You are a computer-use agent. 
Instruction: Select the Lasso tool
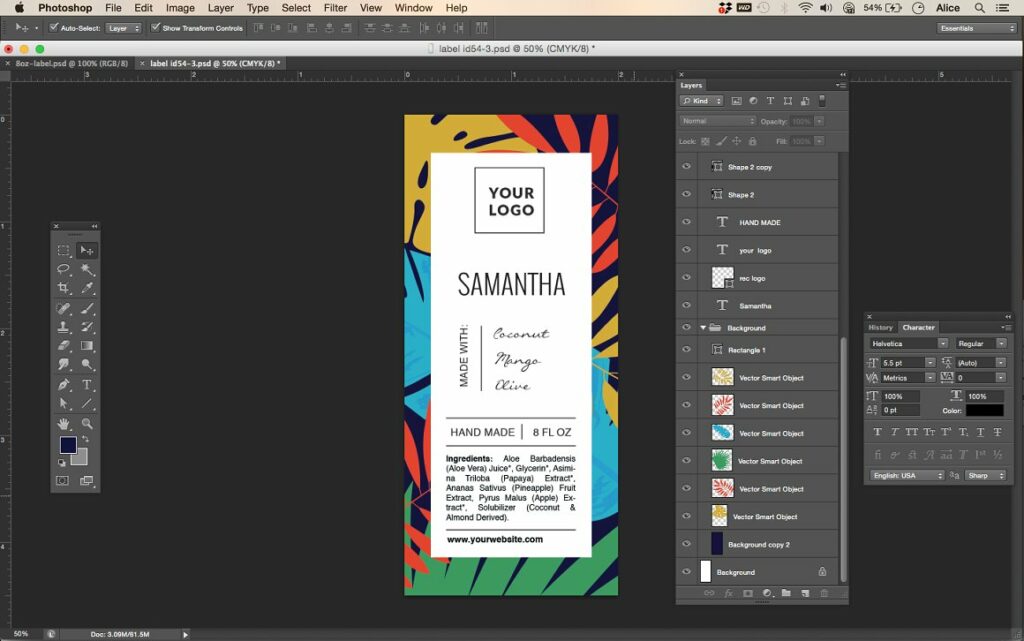tap(62, 268)
